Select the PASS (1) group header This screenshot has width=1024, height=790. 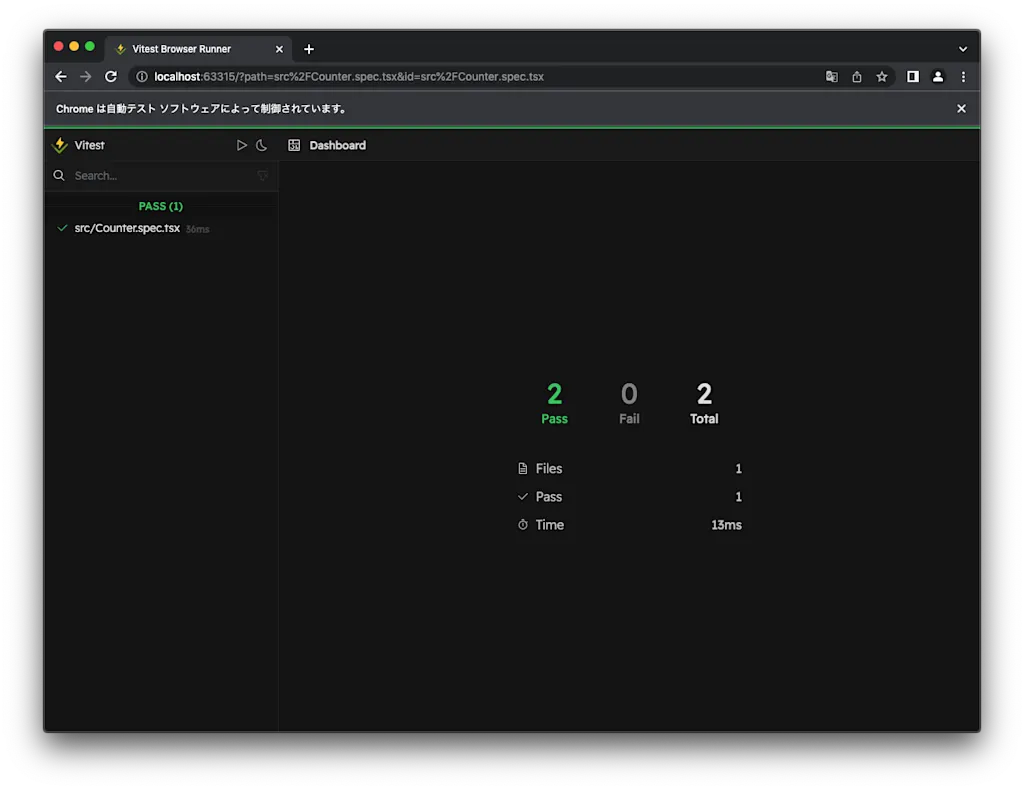[x=161, y=206]
